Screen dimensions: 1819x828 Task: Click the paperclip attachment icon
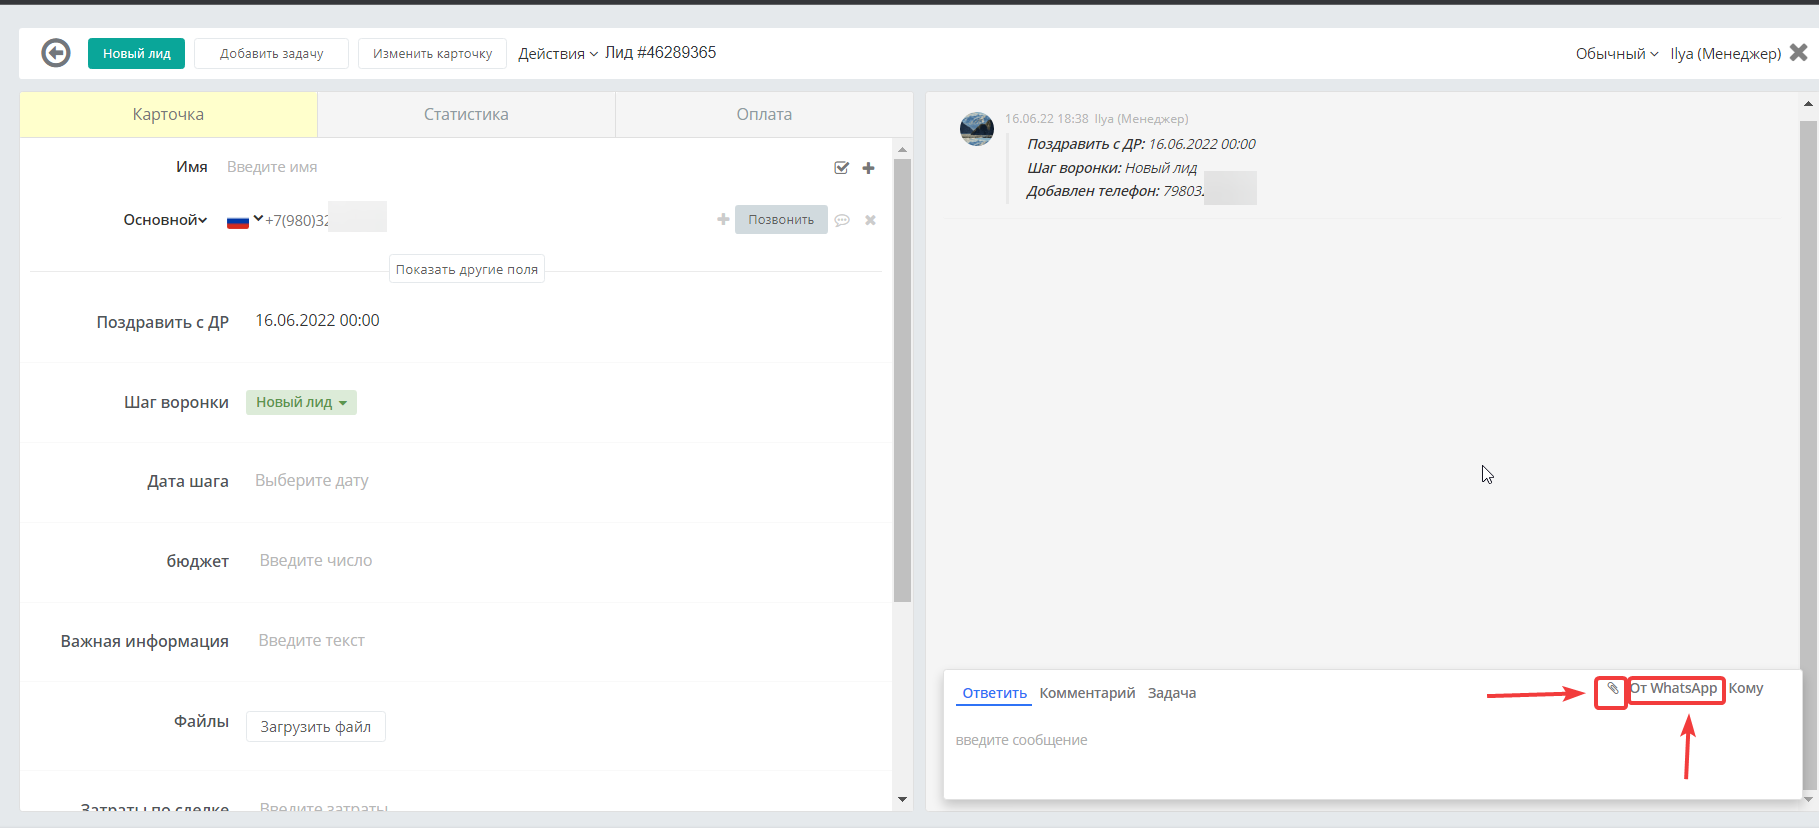[1612, 688]
